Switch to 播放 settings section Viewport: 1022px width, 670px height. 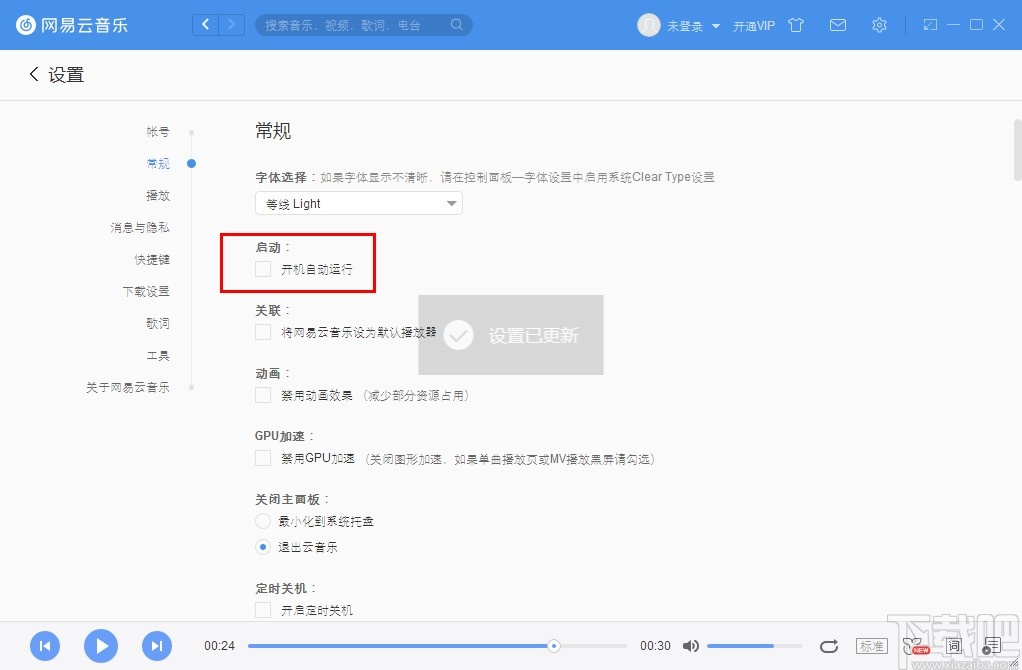pyautogui.click(x=158, y=195)
